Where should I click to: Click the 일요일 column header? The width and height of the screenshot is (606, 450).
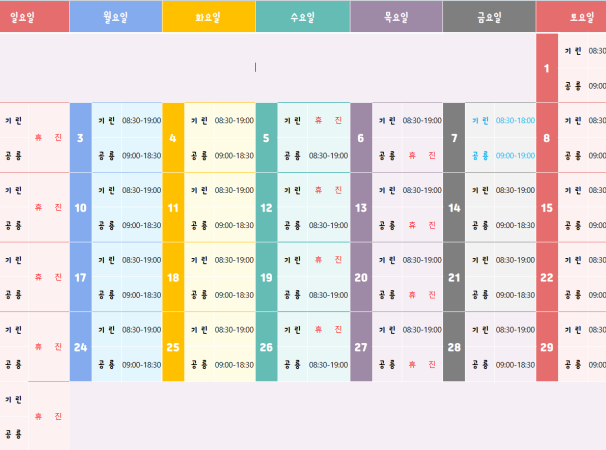(22, 17)
